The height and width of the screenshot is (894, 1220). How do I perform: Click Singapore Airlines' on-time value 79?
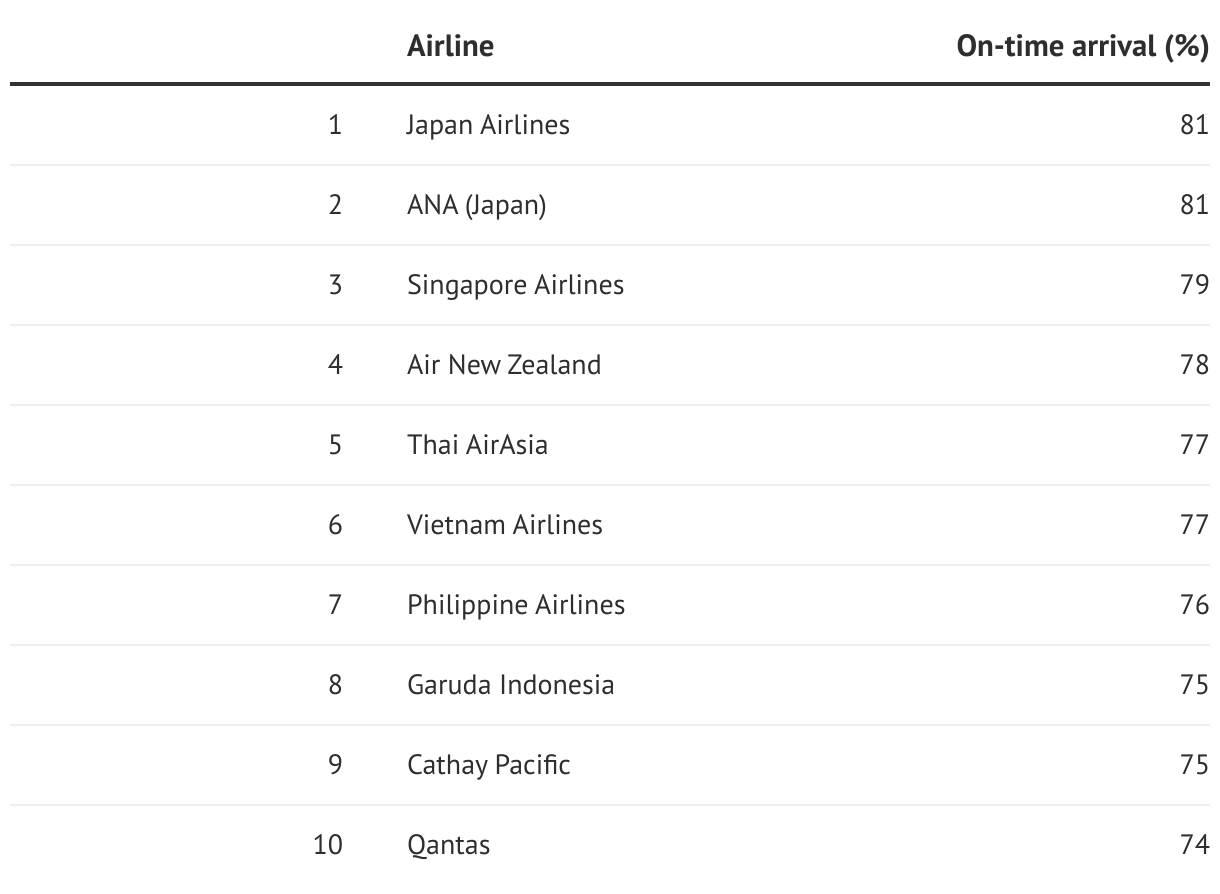1194,285
